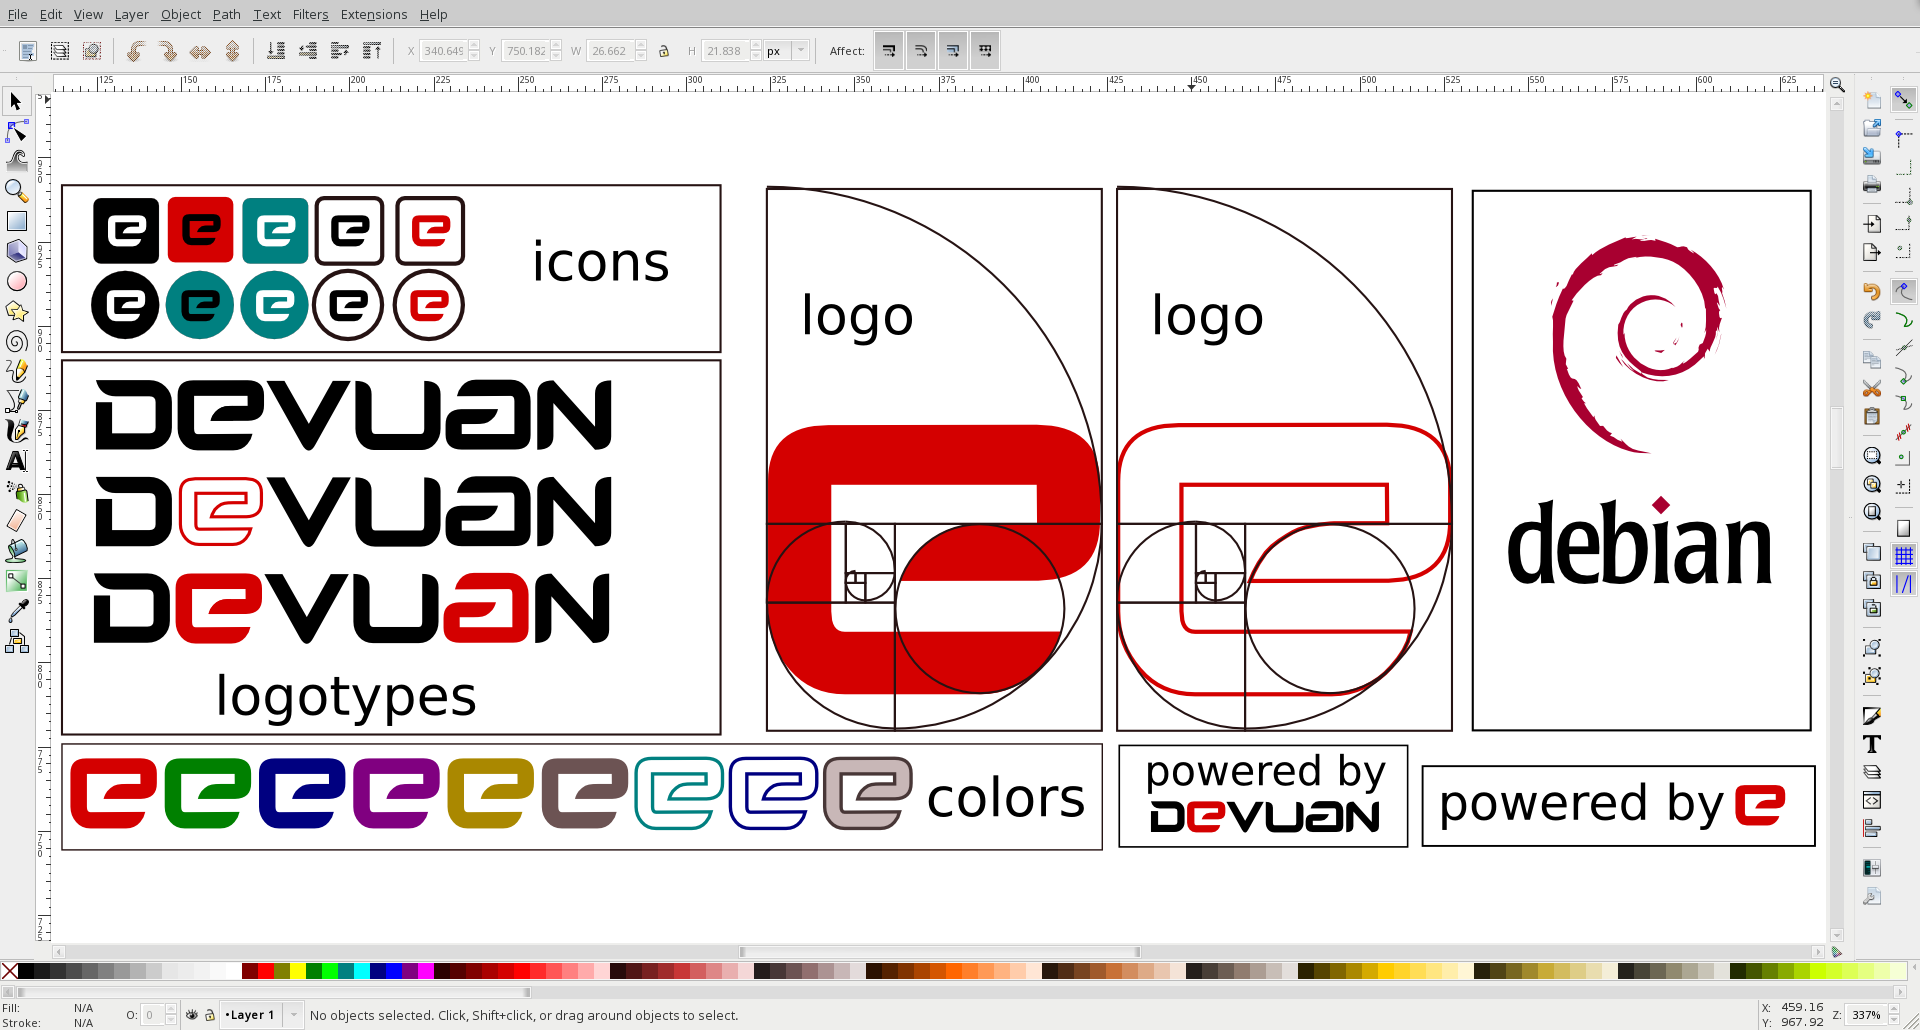
Task: Click the horizontal canvas scrollbar
Action: pyautogui.click(x=939, y=952)
